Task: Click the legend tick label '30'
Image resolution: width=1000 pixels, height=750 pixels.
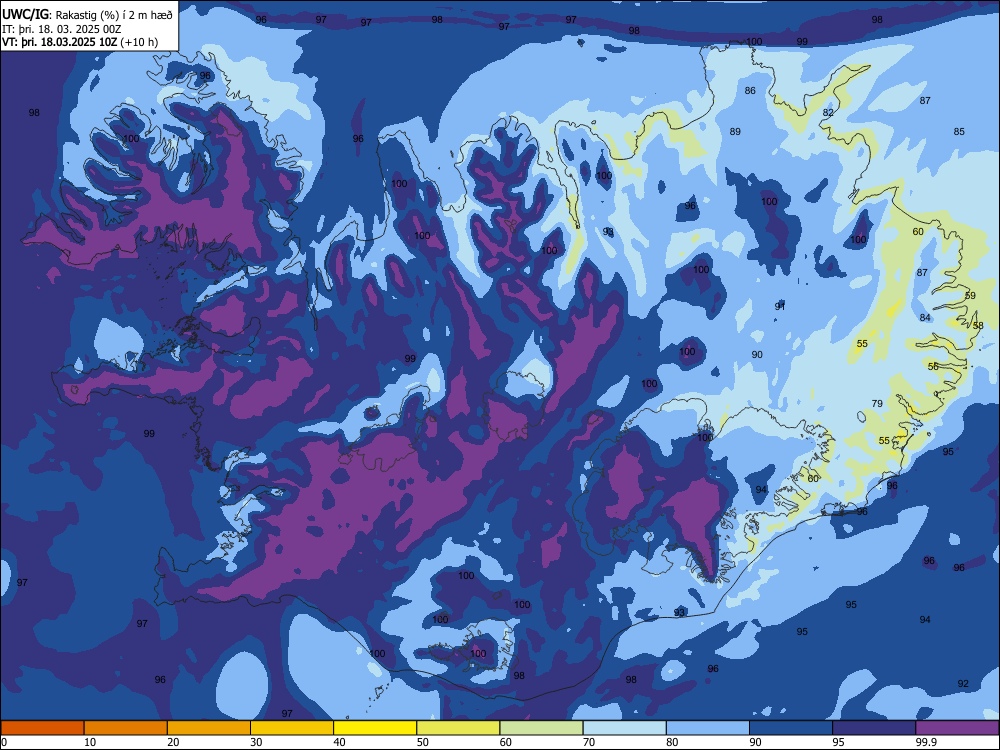Action: [x=256, y=742]
